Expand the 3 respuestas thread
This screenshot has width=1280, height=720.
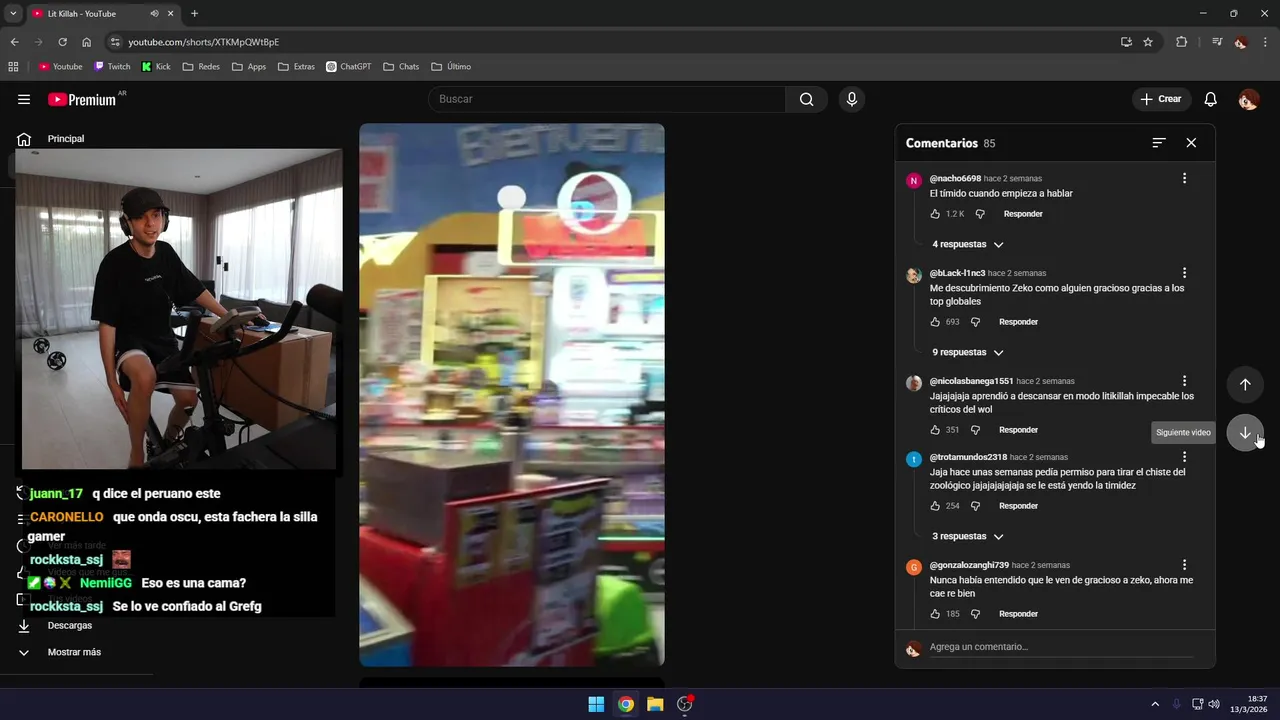[967, 536]
